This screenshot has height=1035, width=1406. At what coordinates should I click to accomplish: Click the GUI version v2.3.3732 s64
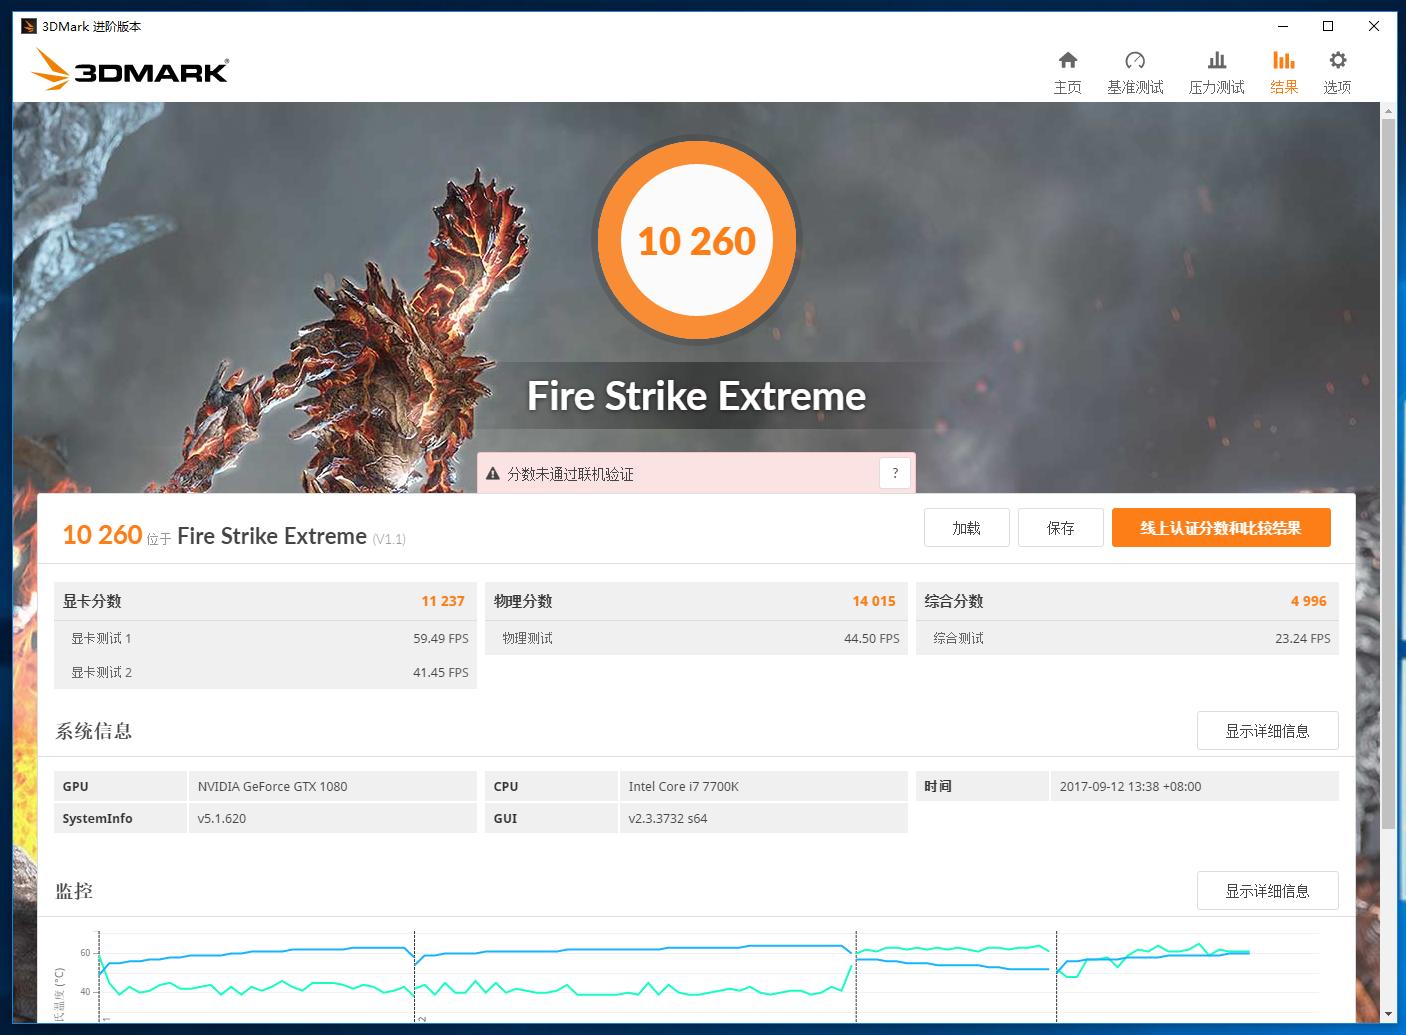click(x=668, y=818)
